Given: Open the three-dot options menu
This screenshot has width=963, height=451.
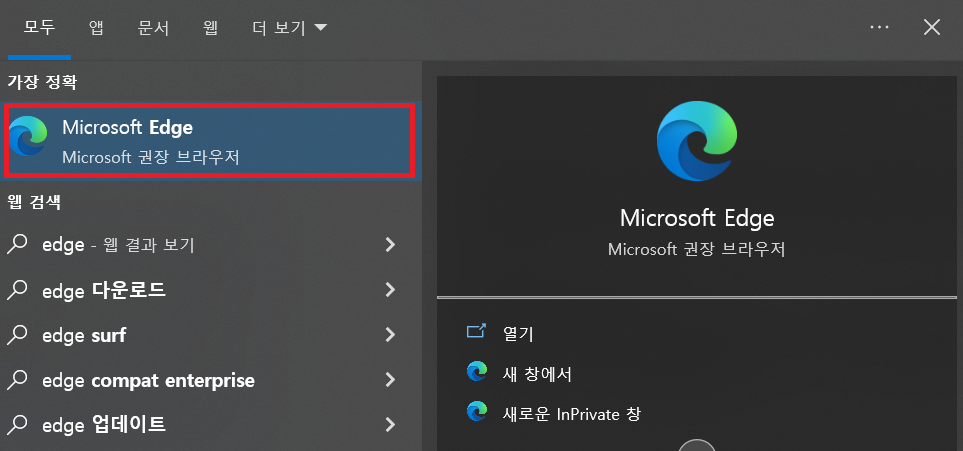Looking at the screenshot, I should [x=879, y=28].
